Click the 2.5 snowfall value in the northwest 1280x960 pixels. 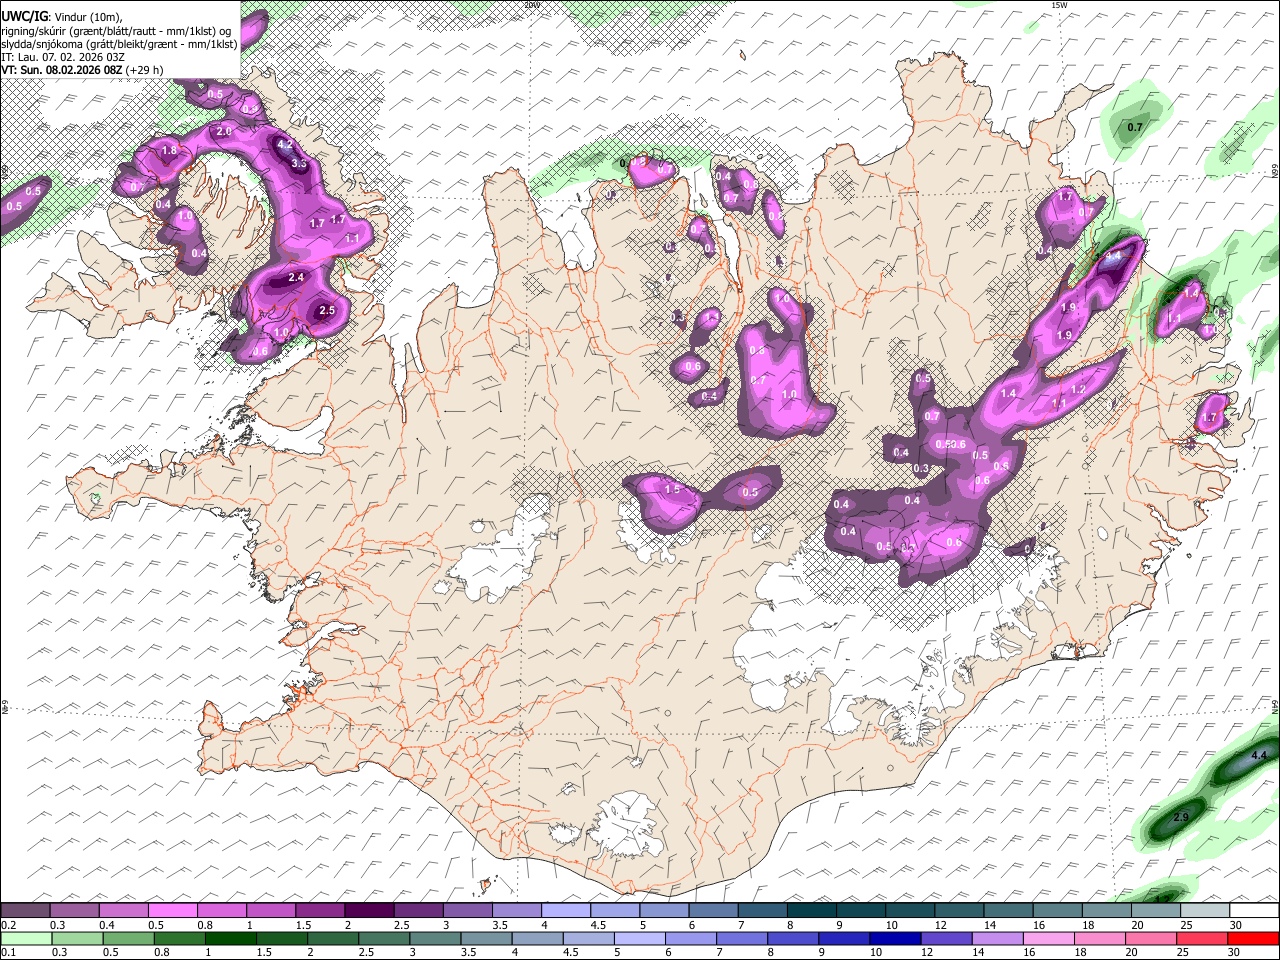(x=327, y=311)
